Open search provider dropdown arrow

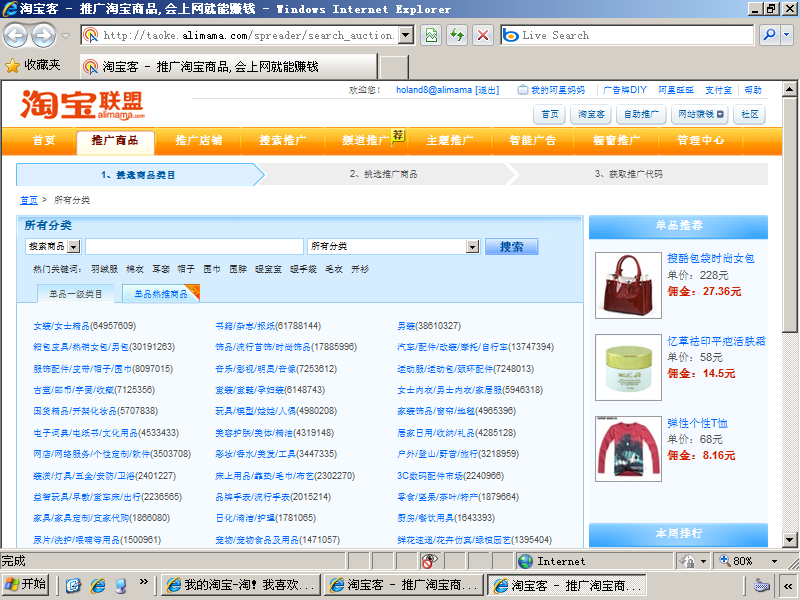(x=786, y=35)
